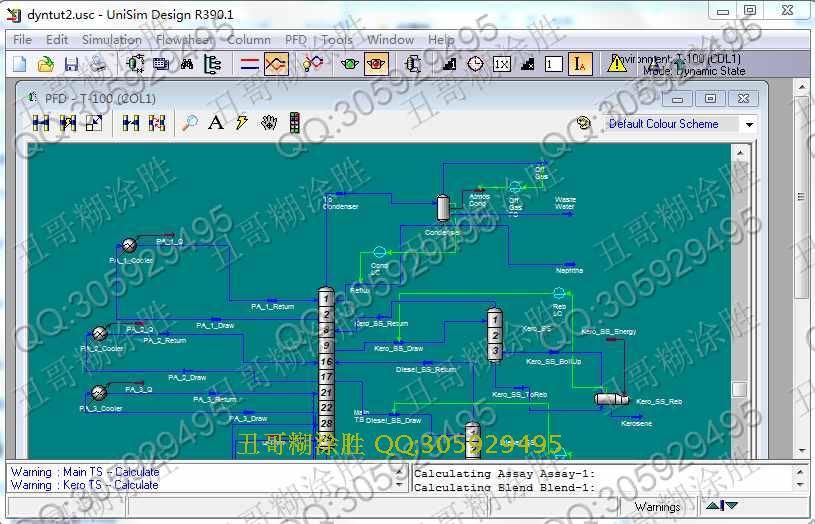Image resolution: width=815 pixels, height=524 pixels.
Task: Select the Cond LC controller icon
Action: (x=379, y=252)
